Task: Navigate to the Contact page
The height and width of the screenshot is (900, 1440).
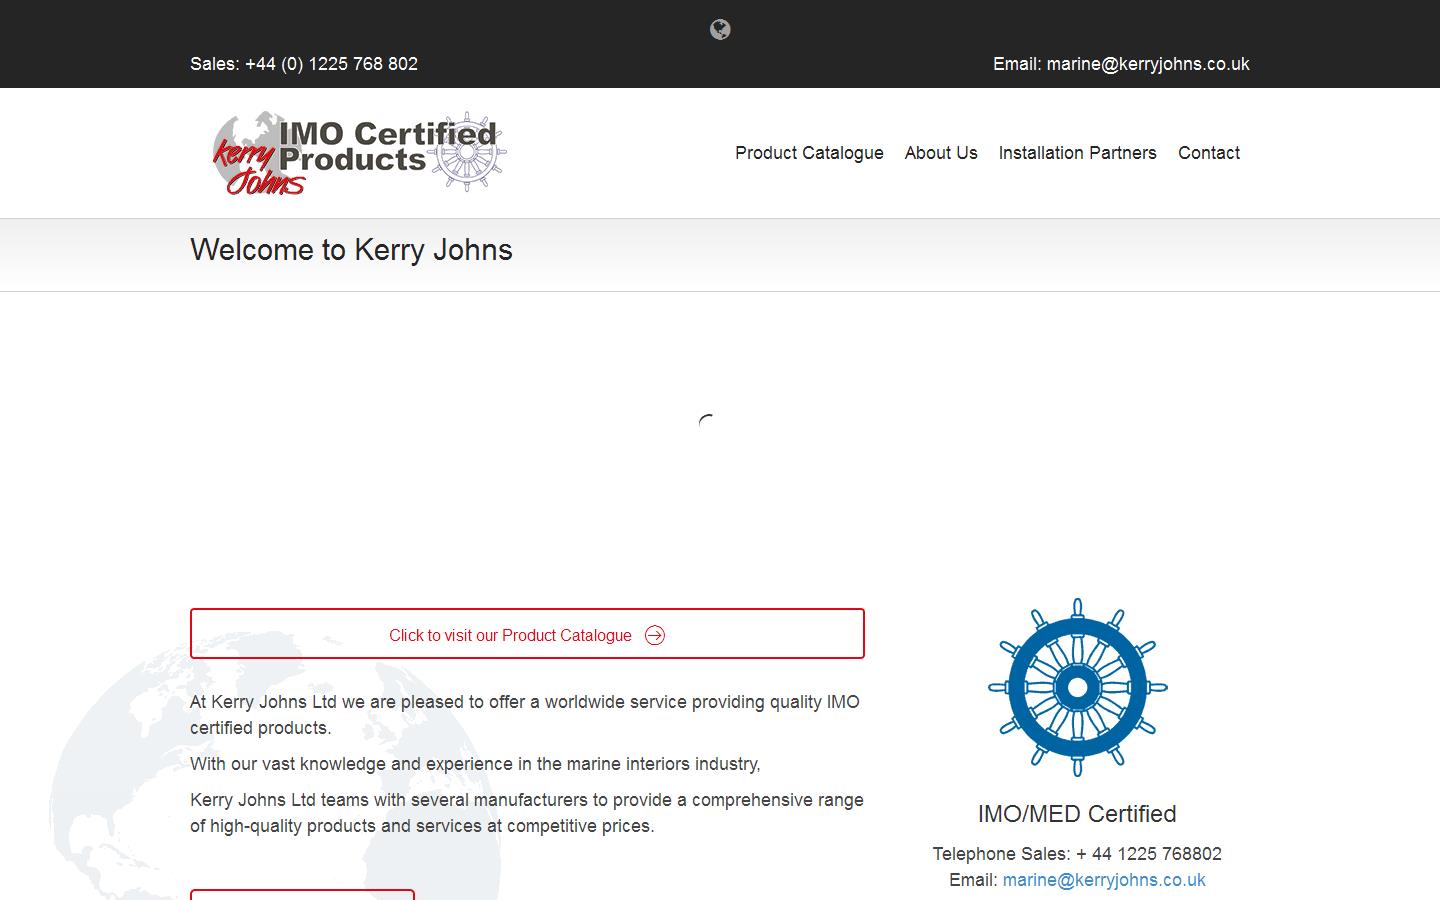Action: tap(1208, 153)
